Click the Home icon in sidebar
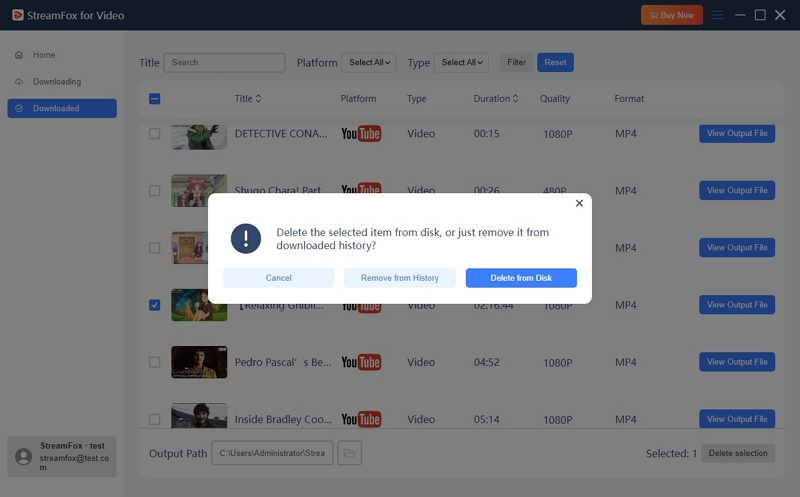800x497 pixels. pyautogui.click(x=19, y=55)
